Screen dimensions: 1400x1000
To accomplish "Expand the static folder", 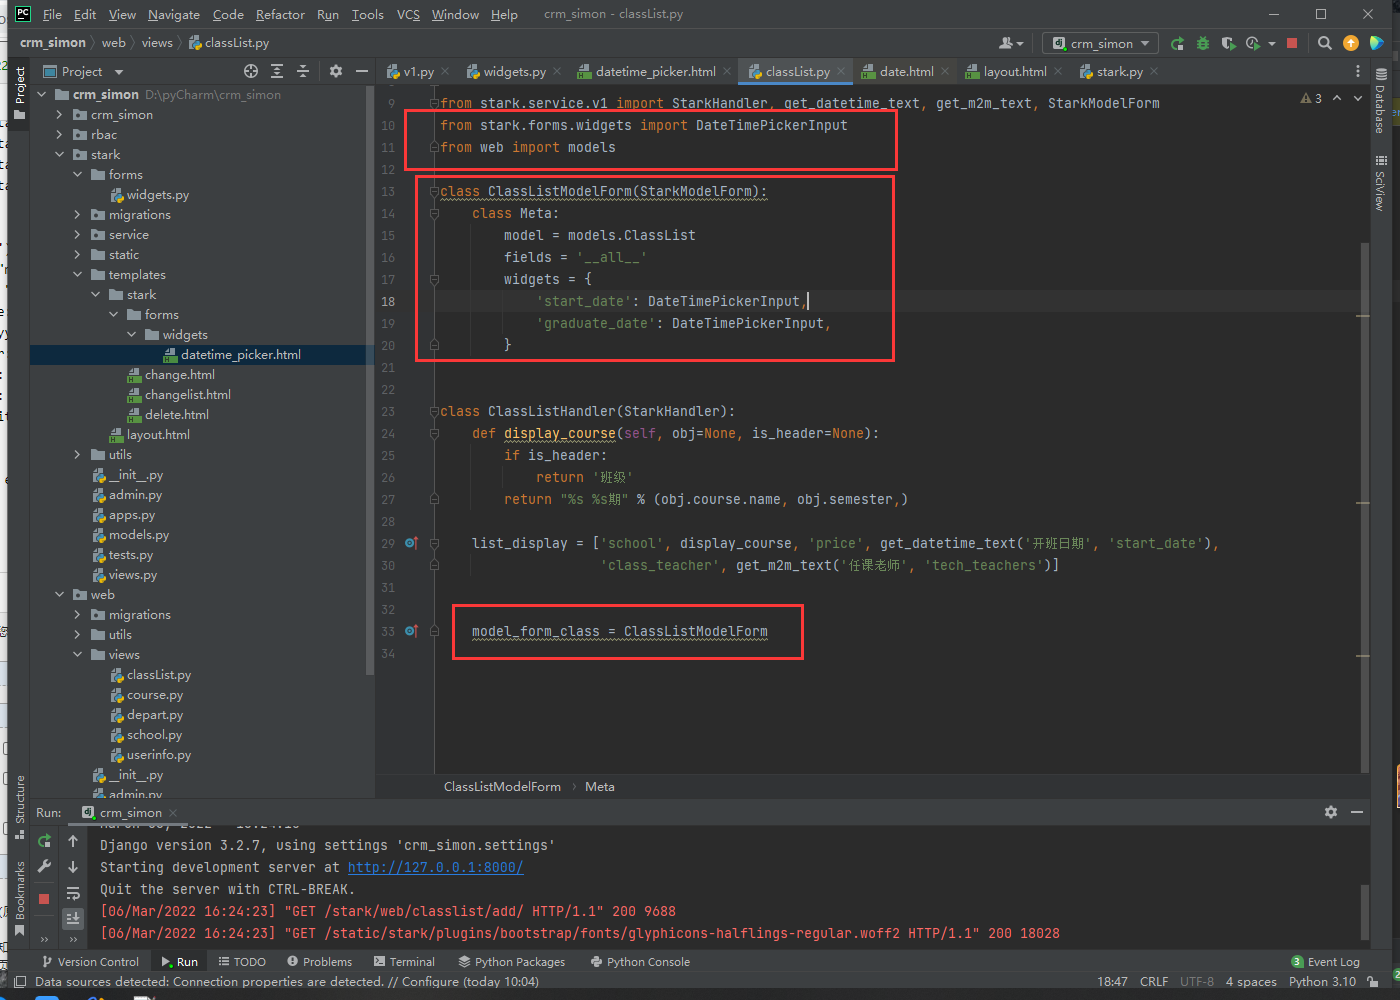I will click(78, 254).
